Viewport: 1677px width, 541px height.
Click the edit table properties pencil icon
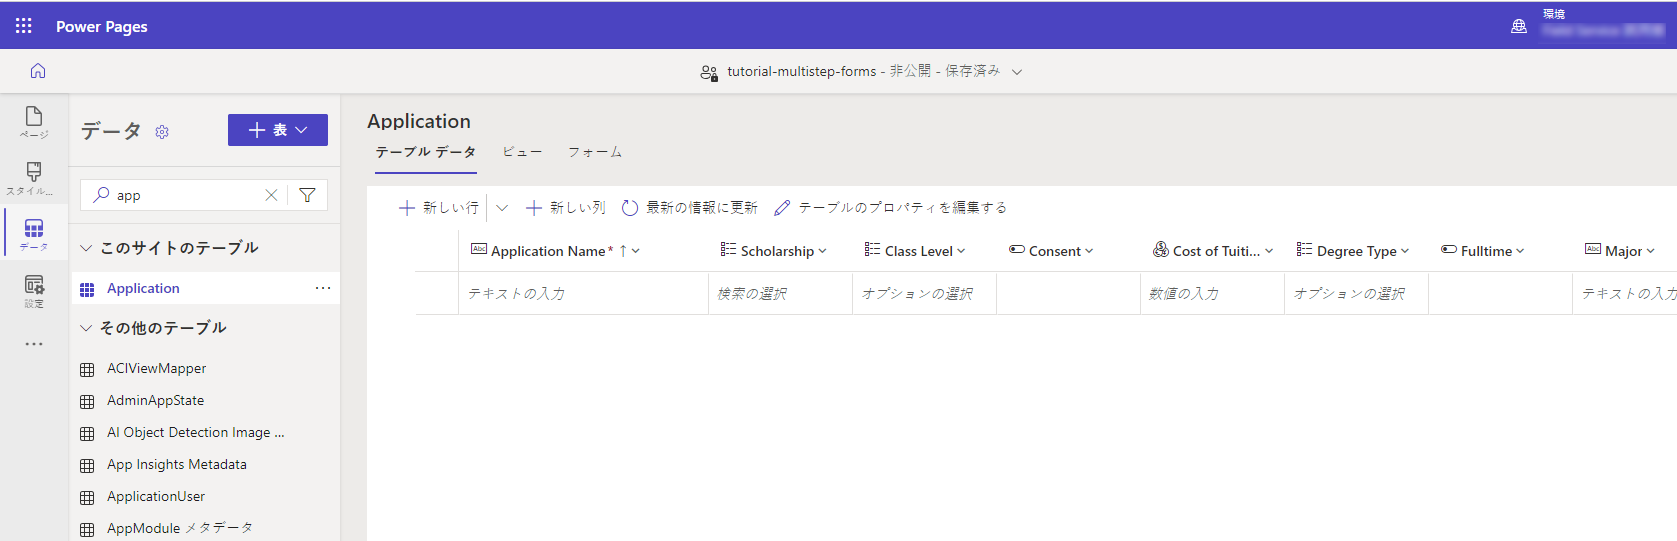click(782, 208)
